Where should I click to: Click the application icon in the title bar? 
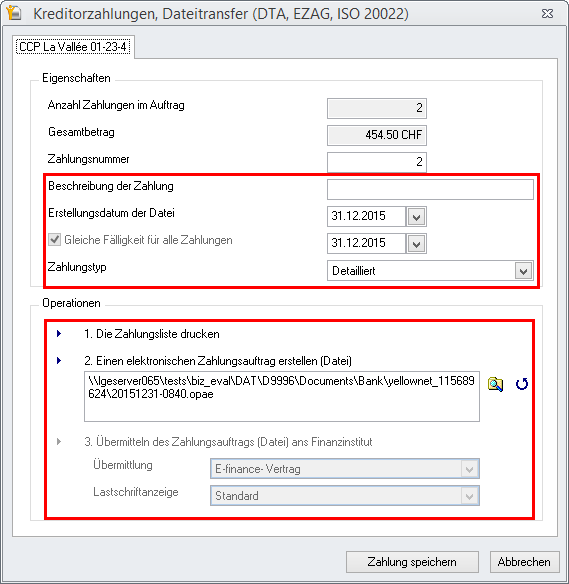[14, 13]
